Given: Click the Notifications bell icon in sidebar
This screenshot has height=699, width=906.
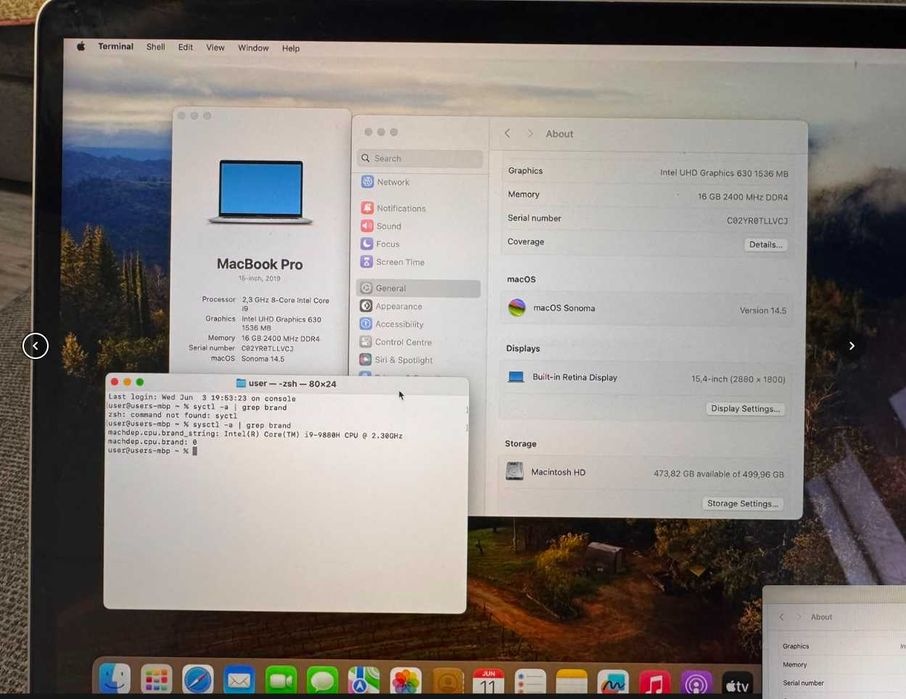Looking at the screenshot, I should [x=367, y=207].
